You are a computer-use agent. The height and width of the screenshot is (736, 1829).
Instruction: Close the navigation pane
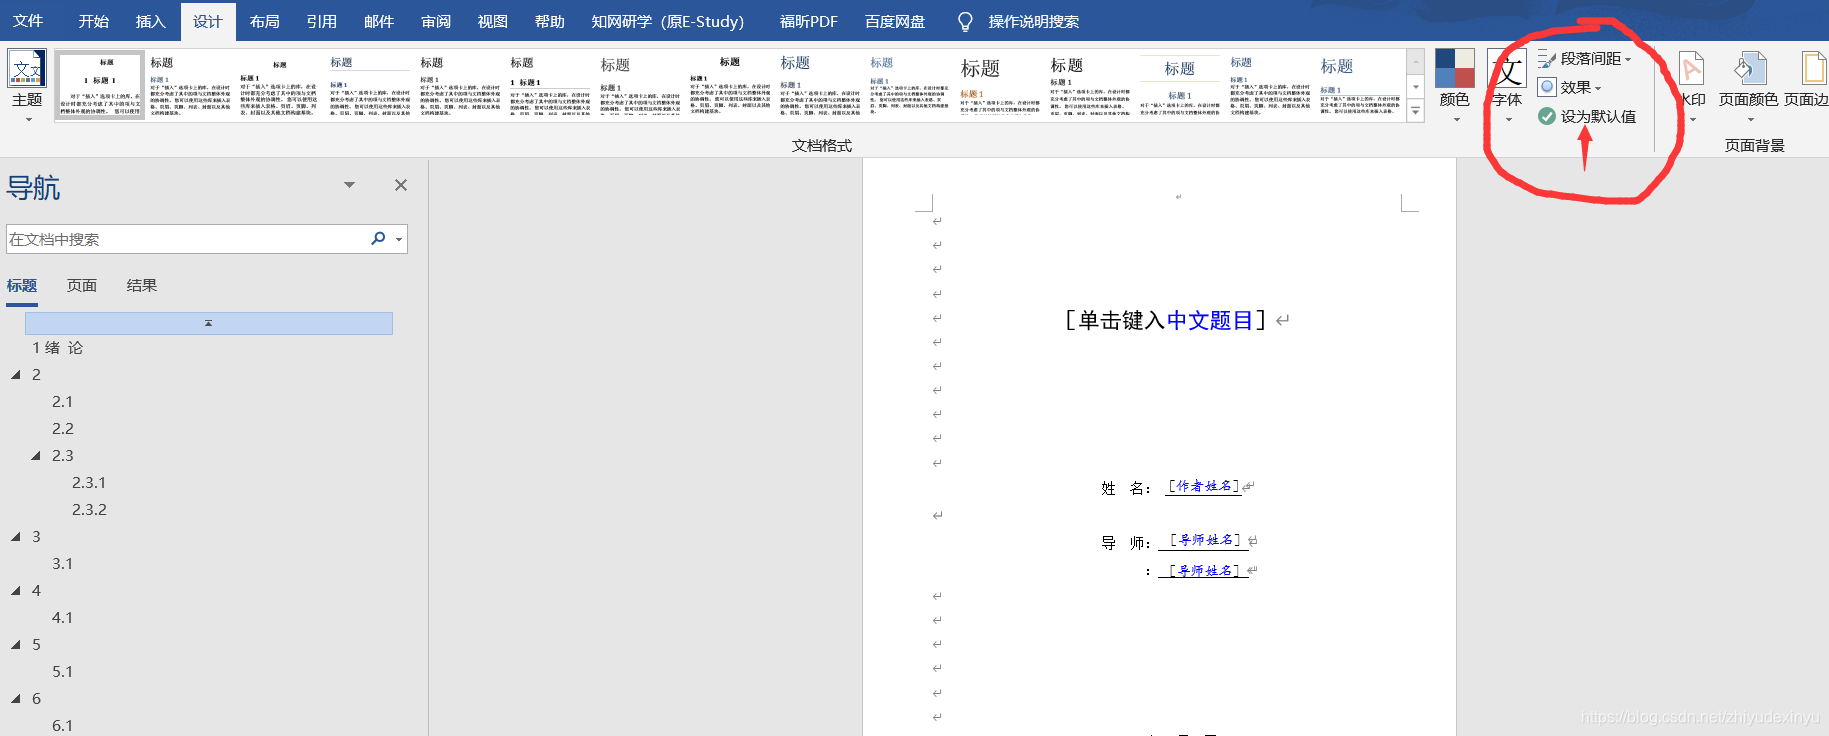401,185
